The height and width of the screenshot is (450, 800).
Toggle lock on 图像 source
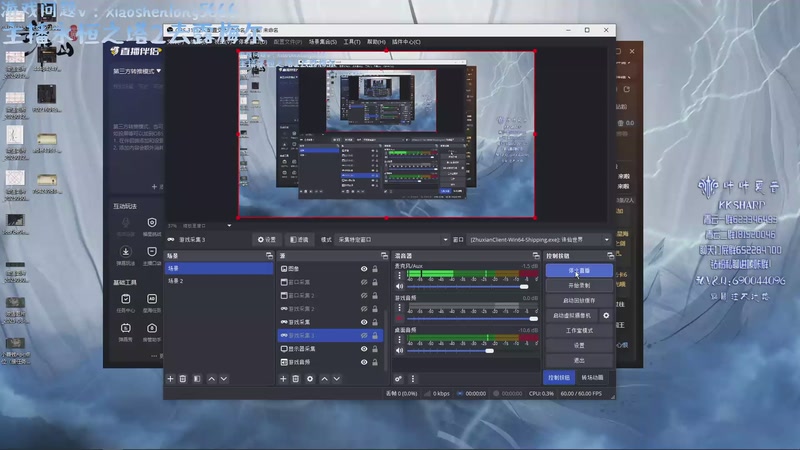pos(375,268)
